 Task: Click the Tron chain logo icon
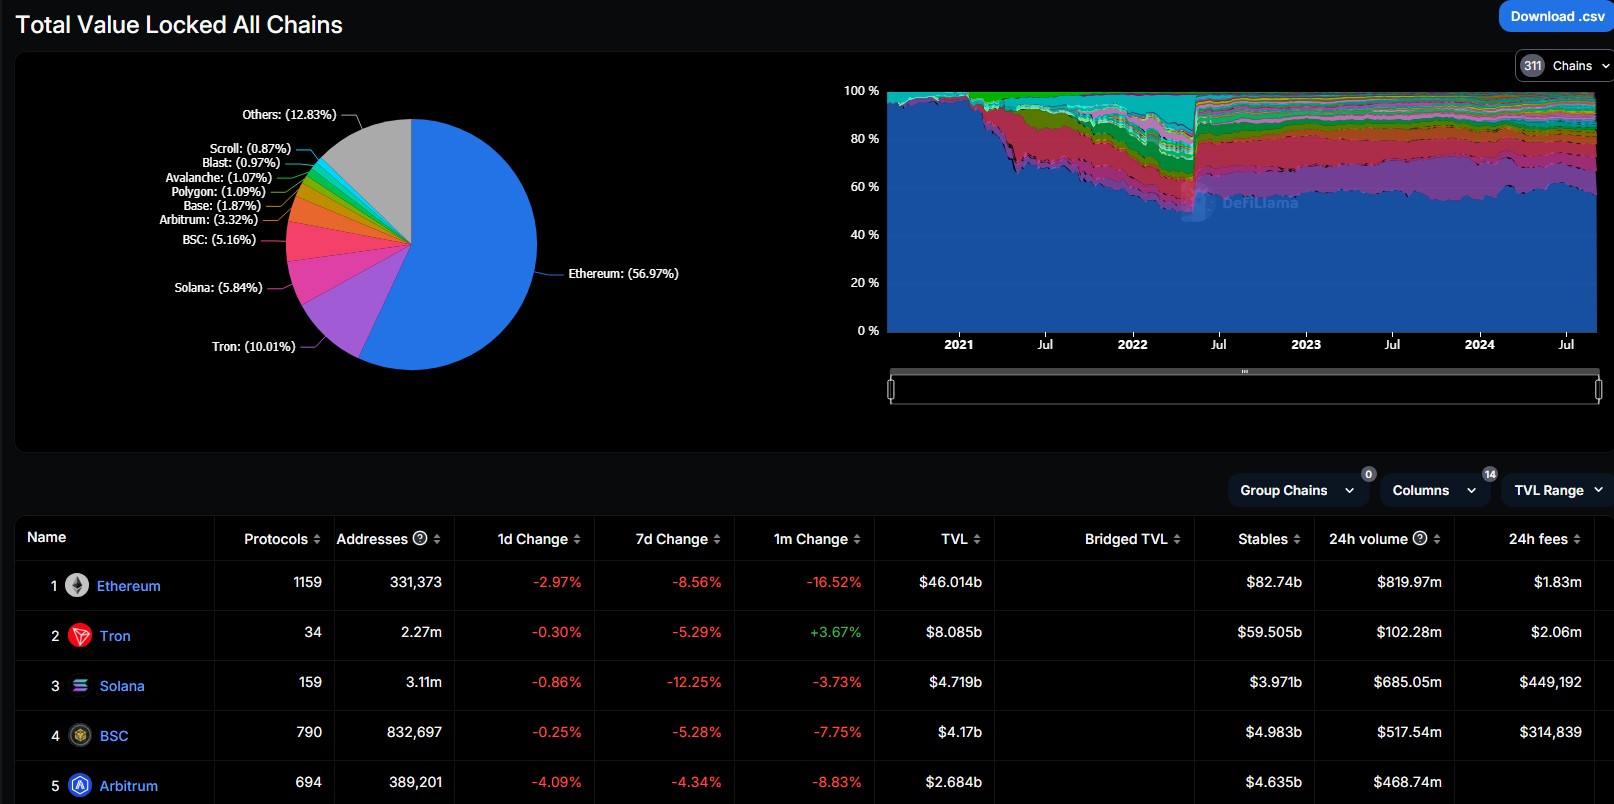coord(80,635)
